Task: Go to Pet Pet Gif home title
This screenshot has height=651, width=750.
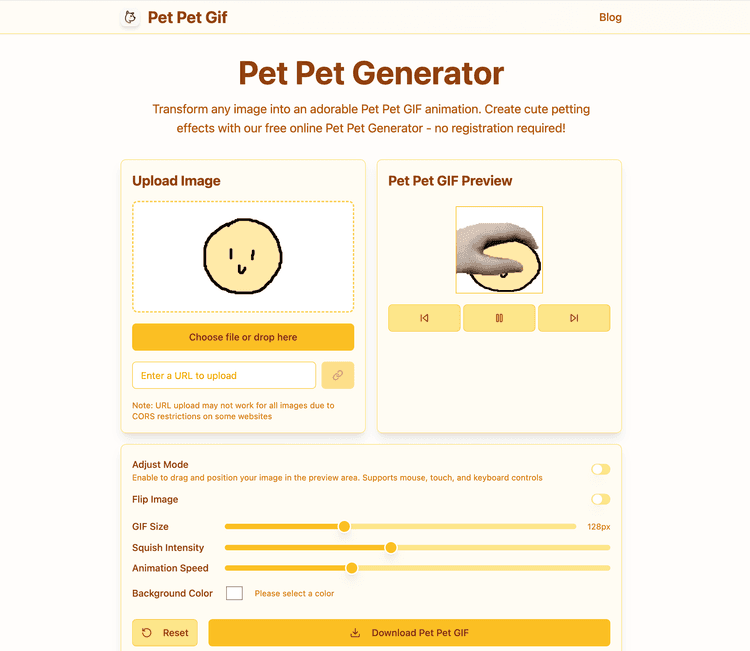Action: point(188,17)
